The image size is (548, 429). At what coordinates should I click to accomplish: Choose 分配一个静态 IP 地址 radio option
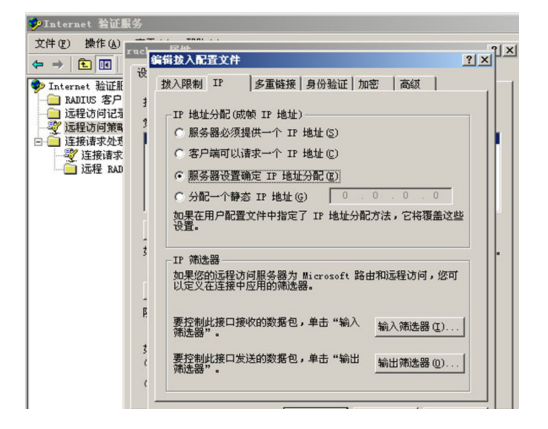point(179,197)
